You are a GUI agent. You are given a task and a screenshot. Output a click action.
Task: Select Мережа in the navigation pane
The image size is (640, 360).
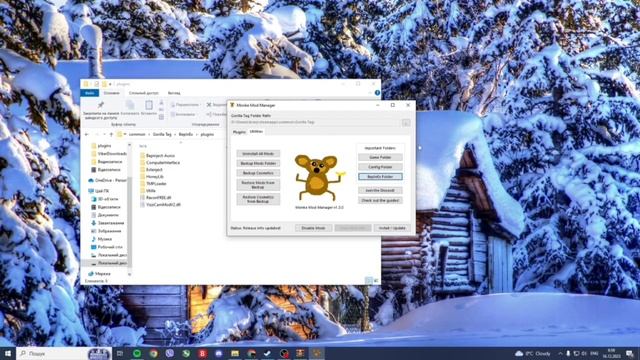pos(99,273)
